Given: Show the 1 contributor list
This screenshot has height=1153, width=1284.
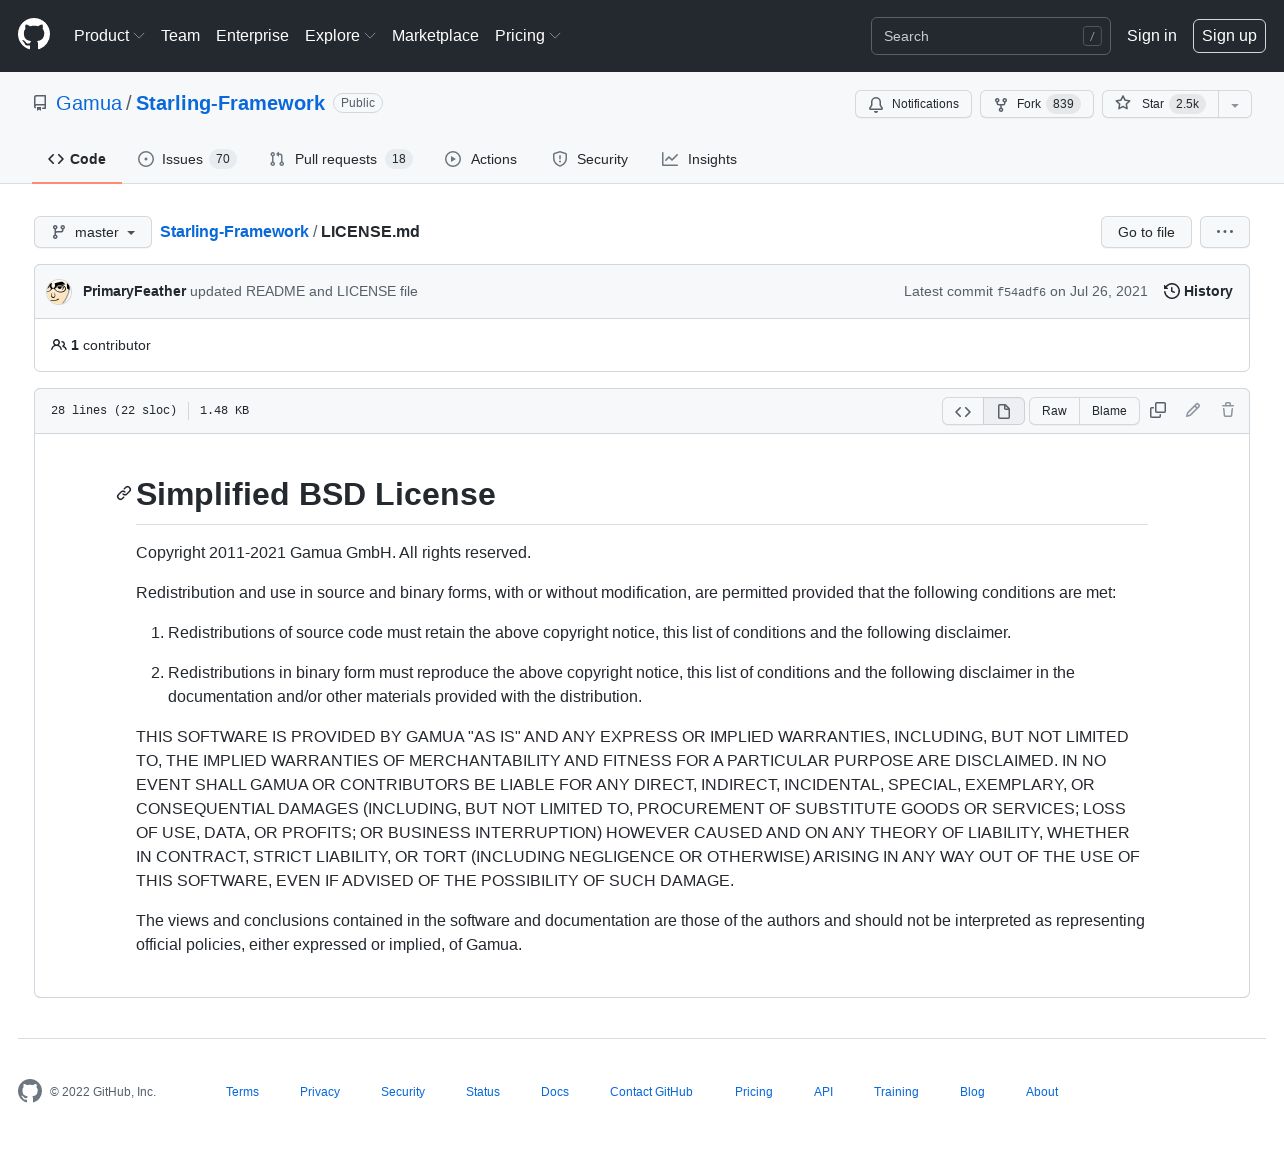Looking at the screenshot, I should click(101, 345).
